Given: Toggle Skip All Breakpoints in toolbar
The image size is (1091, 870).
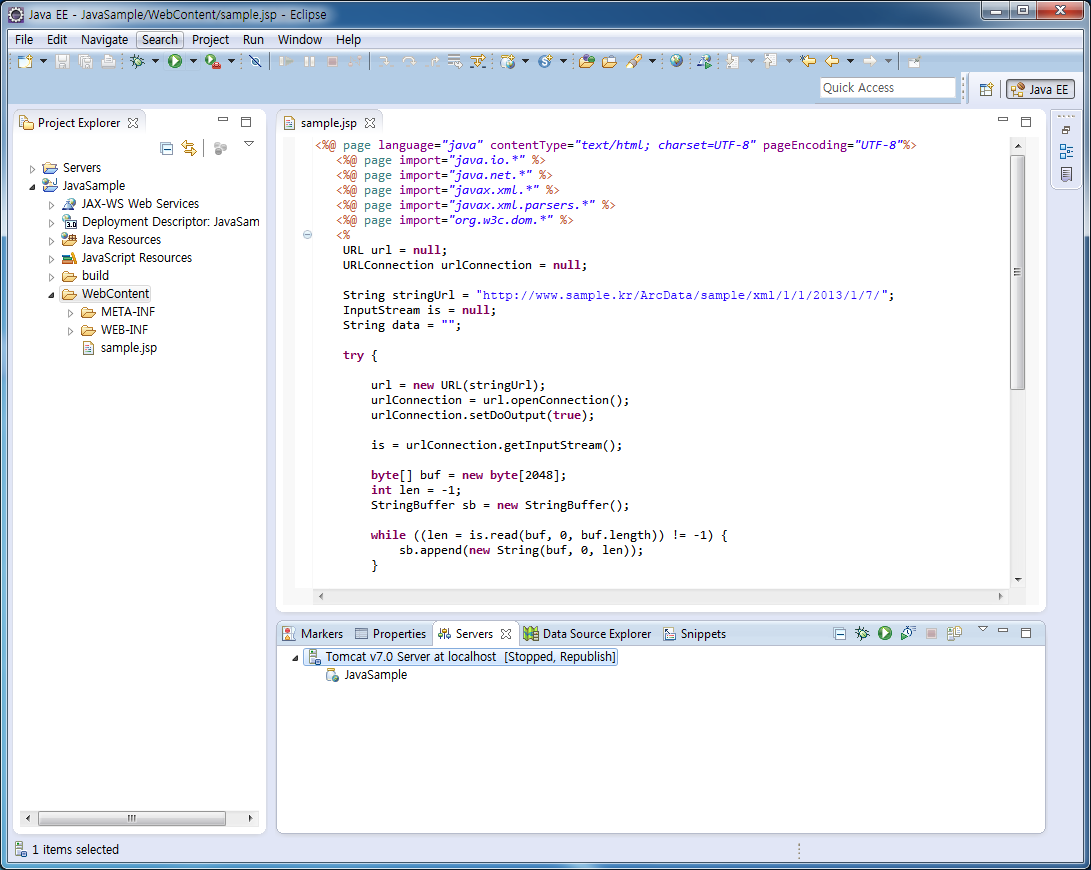Looking at the screenshot, I should click(255, 62).
